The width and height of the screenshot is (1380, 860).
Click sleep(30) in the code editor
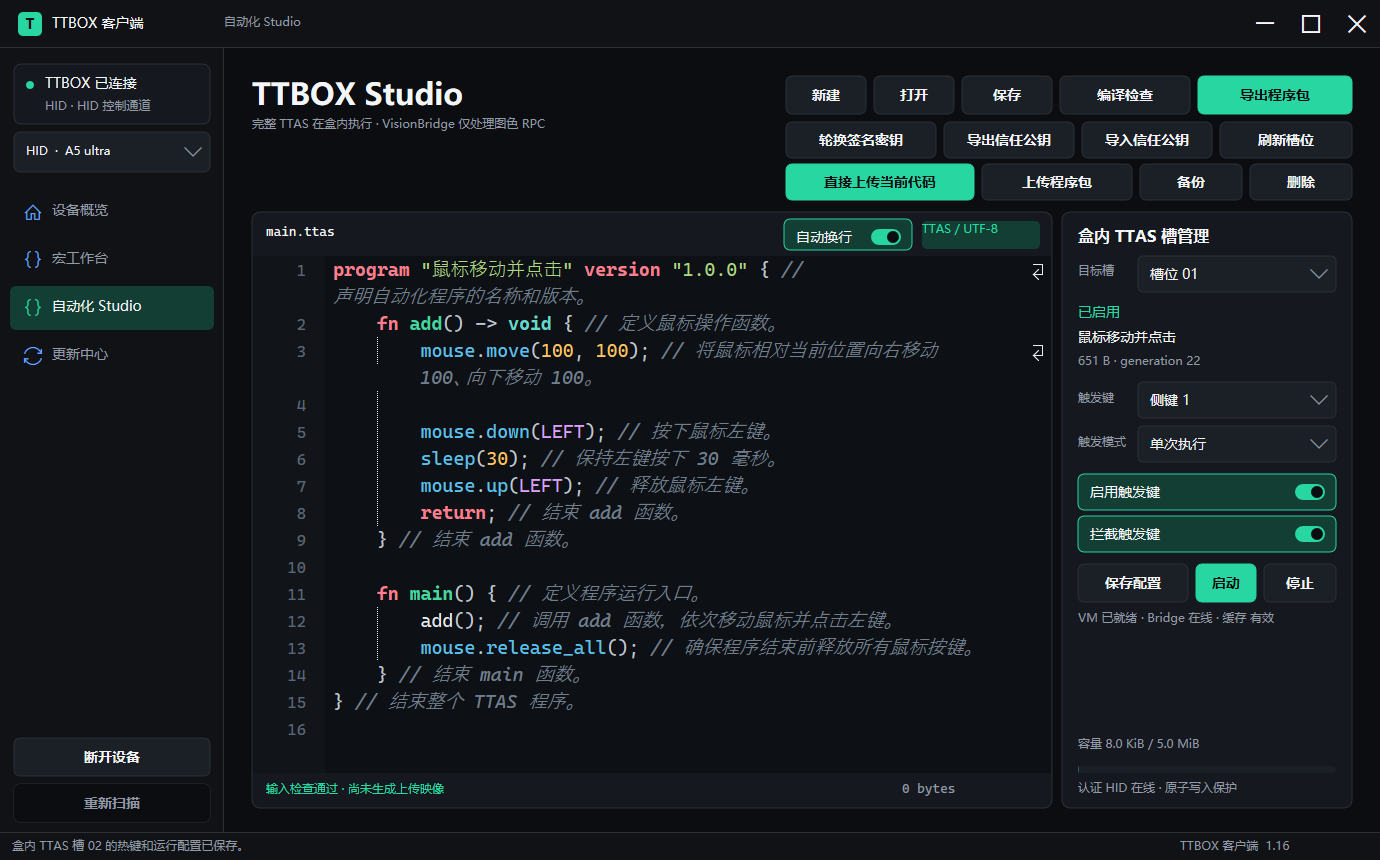coord(475,458)
